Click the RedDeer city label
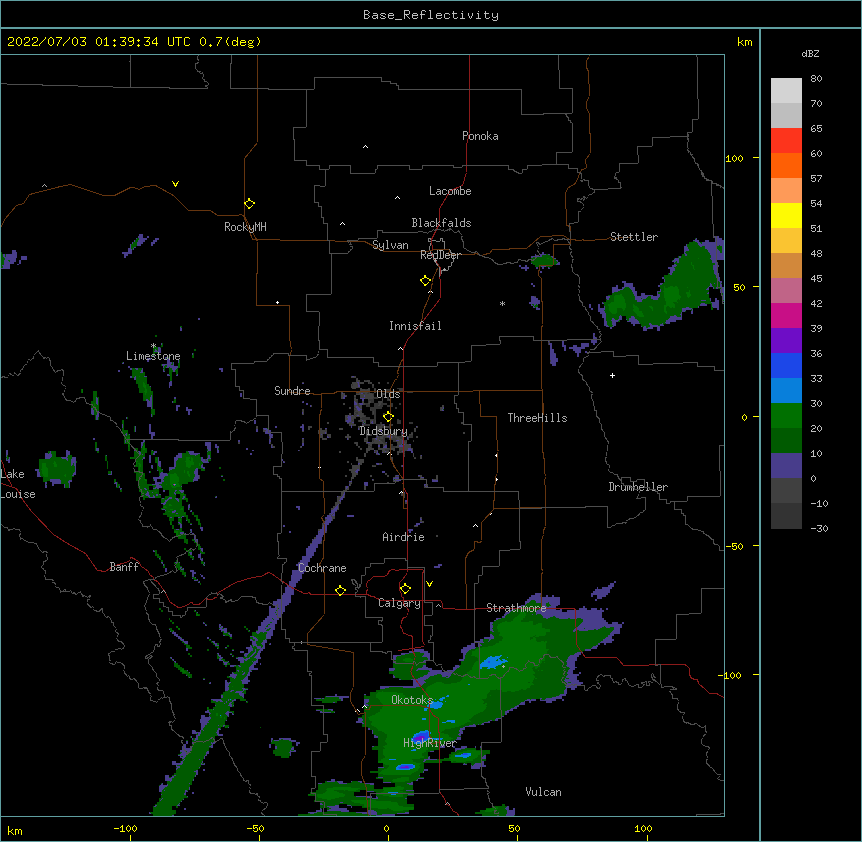Viewport: 862px width, 842px height. click(440, 255)
